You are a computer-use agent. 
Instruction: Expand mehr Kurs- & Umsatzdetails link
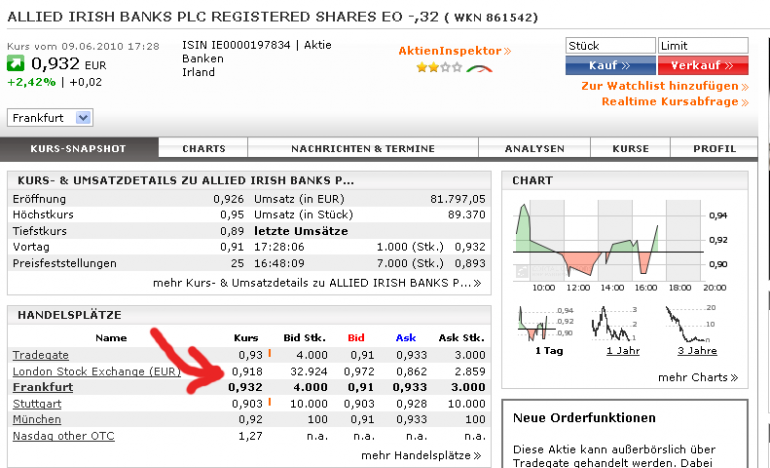coord(317,283)
